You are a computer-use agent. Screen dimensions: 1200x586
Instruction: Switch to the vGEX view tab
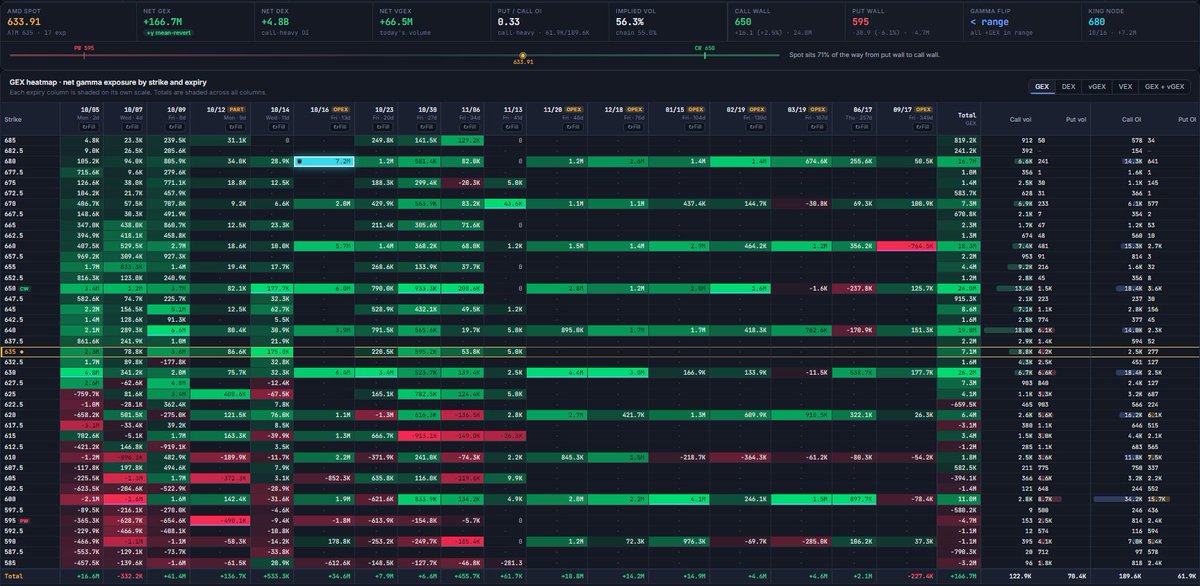(x=1096, y=87)
